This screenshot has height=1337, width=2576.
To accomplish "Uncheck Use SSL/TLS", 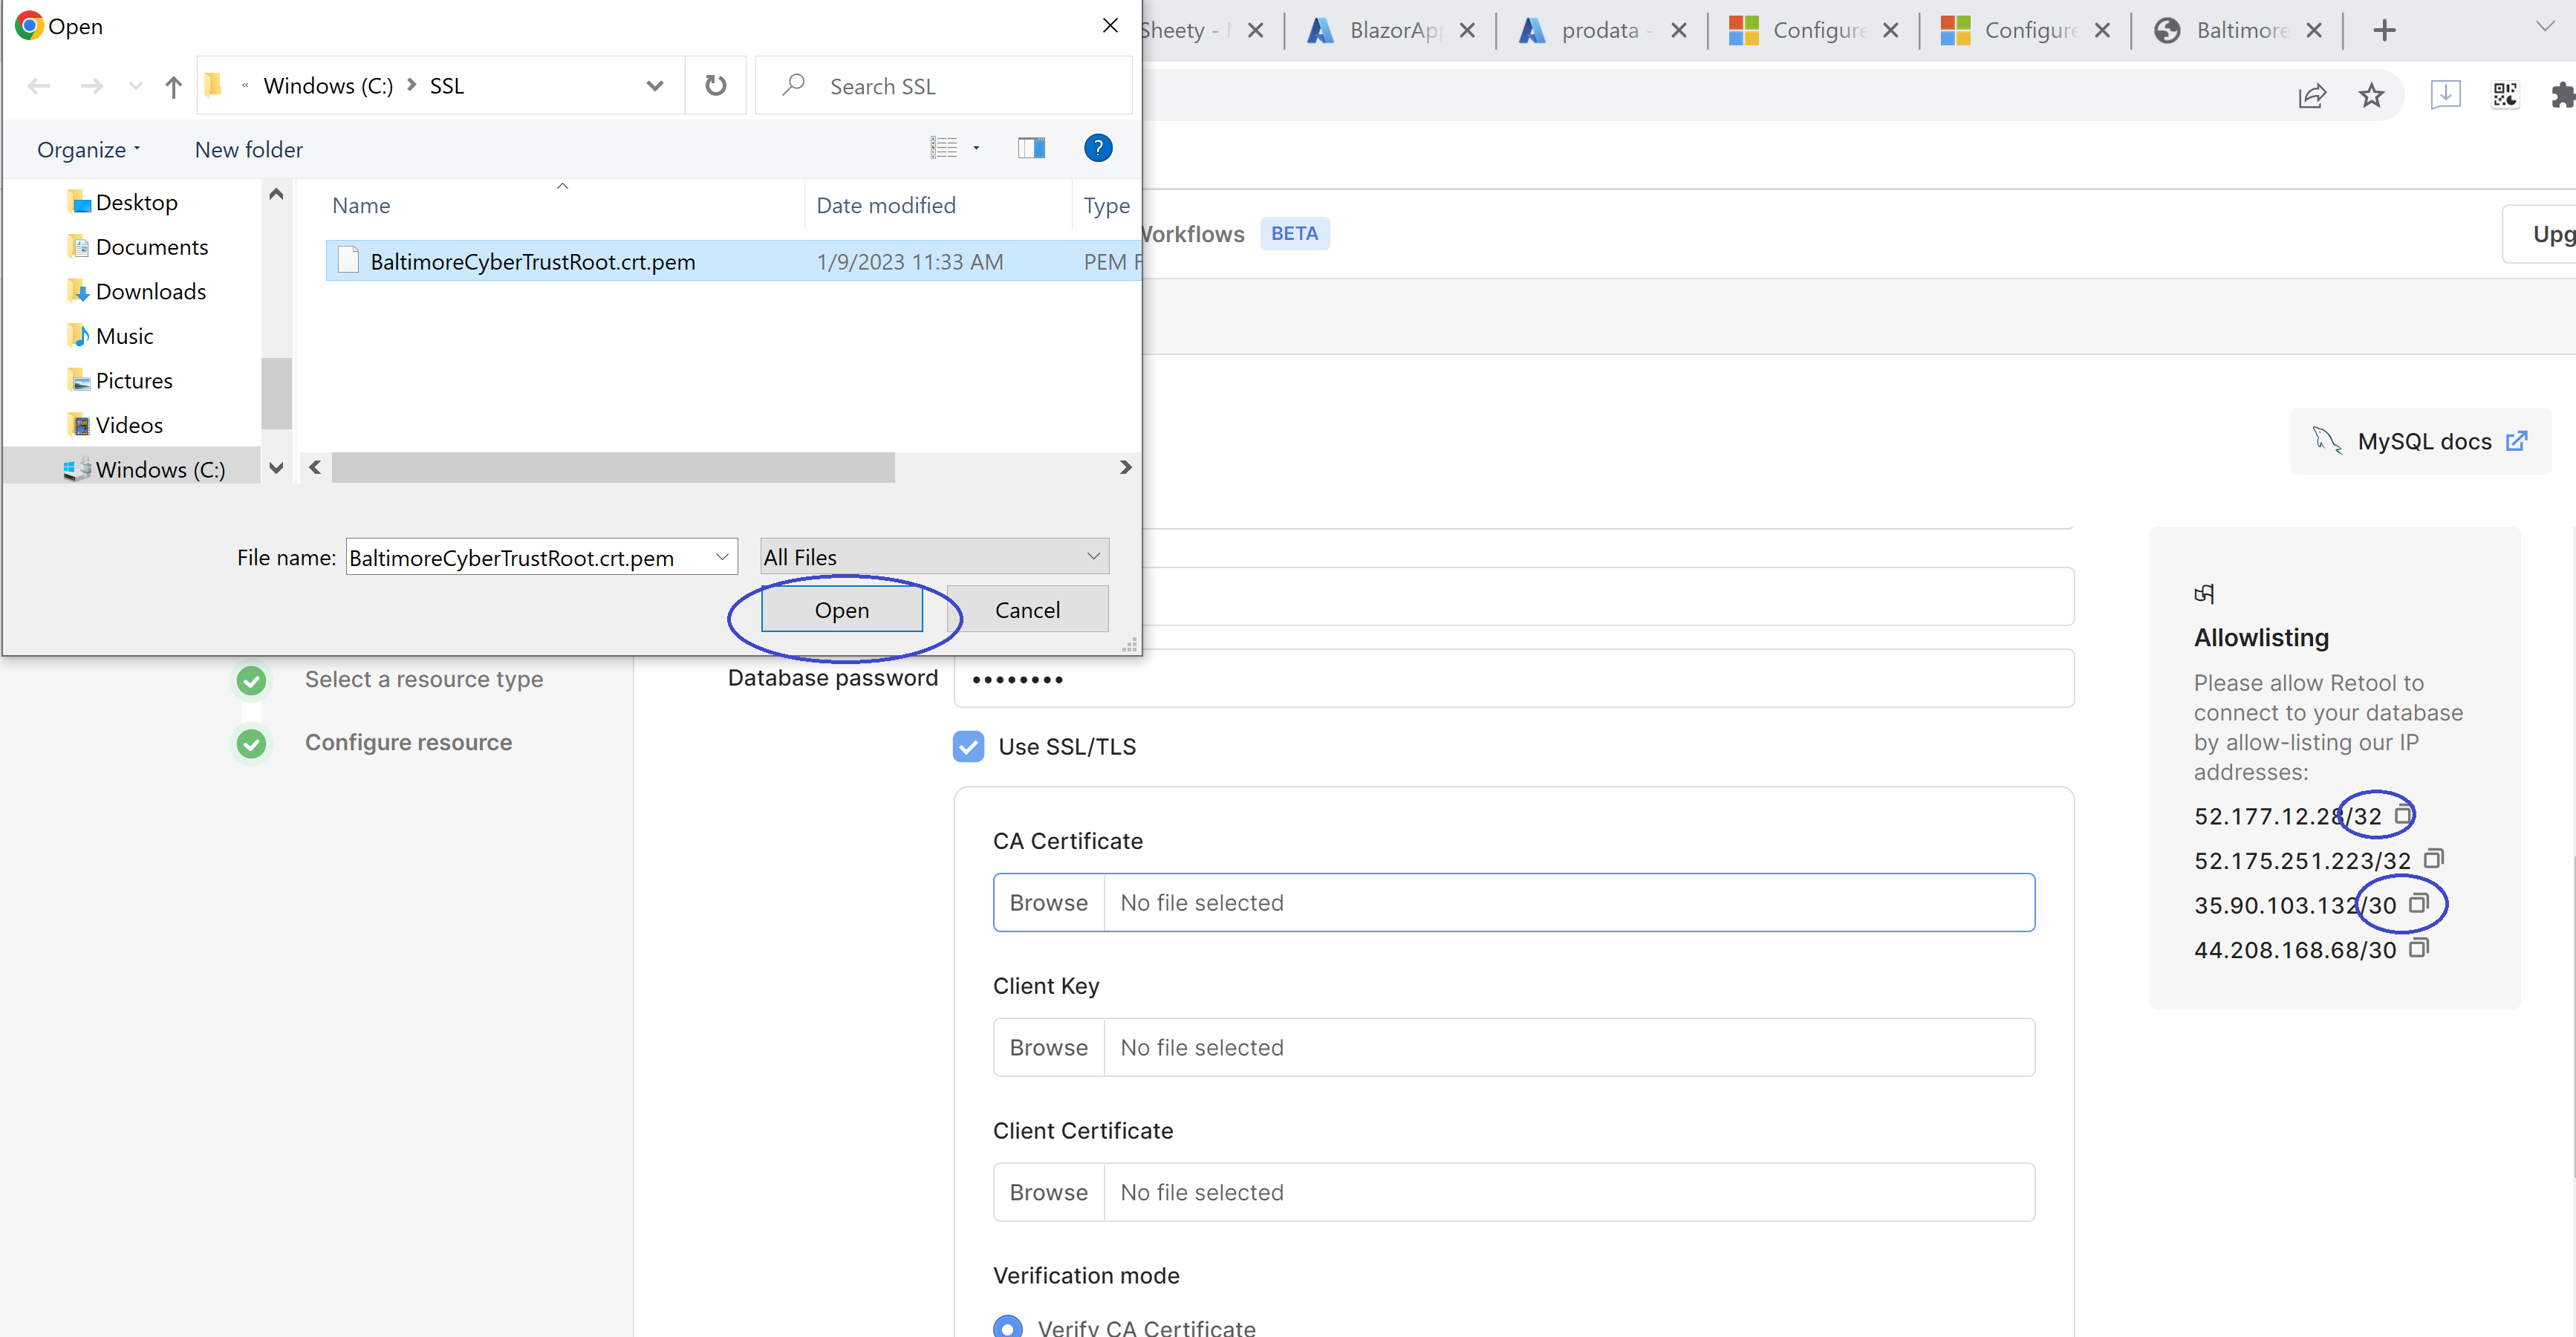I will (968, 746).
